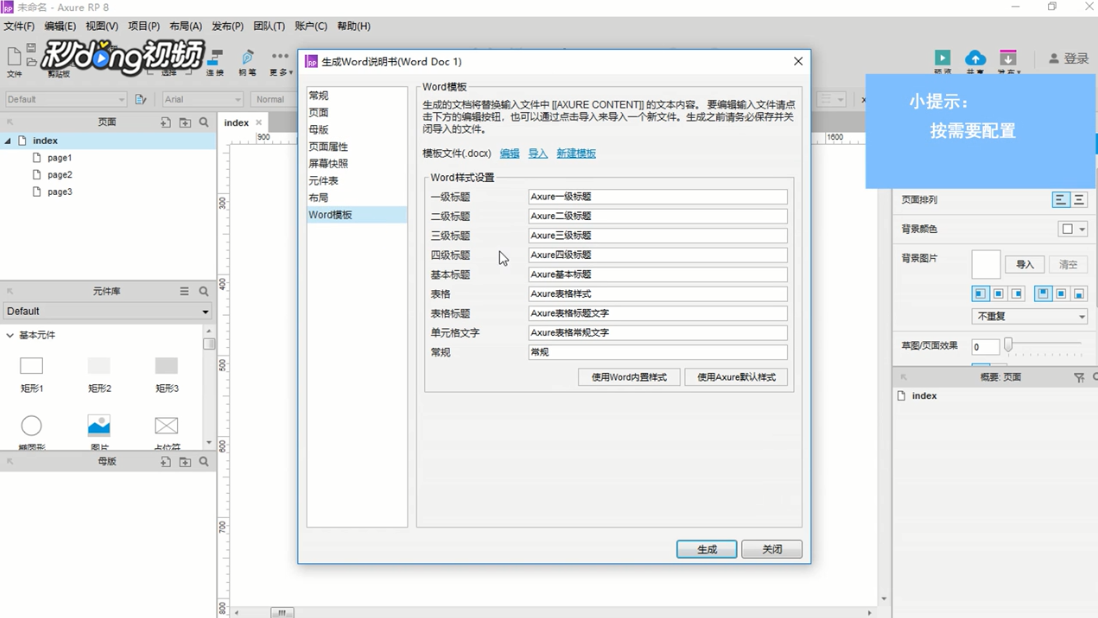This screenshot has width=1098, height=618.
Task: Click the Axure一级标题 input field
Action: click(x=655, y=196)
